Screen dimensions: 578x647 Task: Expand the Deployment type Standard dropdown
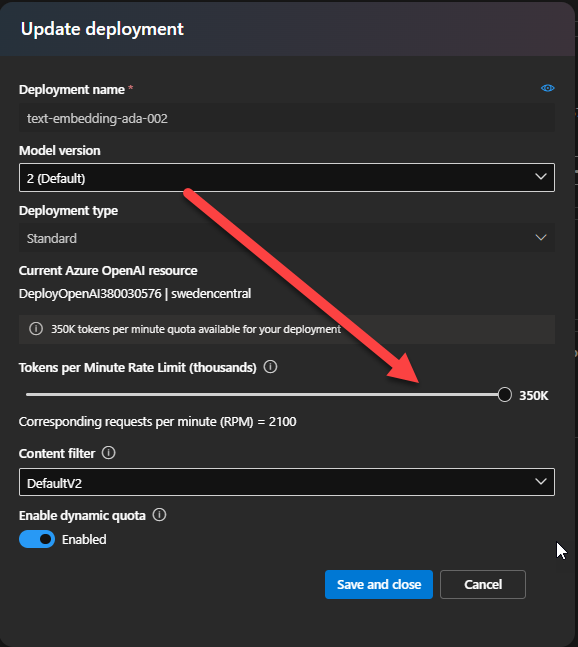(x=287, y=238)
